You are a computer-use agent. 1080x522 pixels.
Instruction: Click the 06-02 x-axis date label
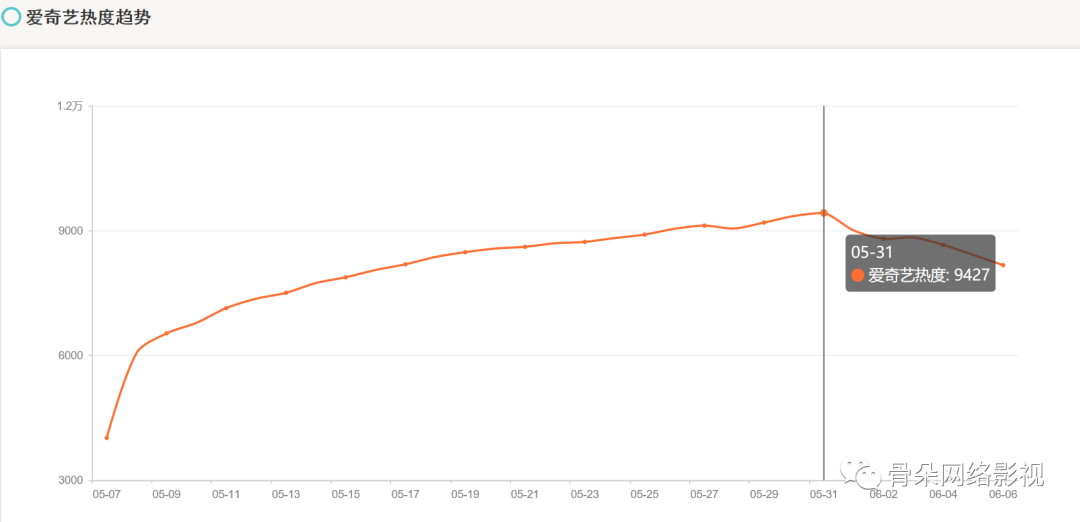(884, 494)
